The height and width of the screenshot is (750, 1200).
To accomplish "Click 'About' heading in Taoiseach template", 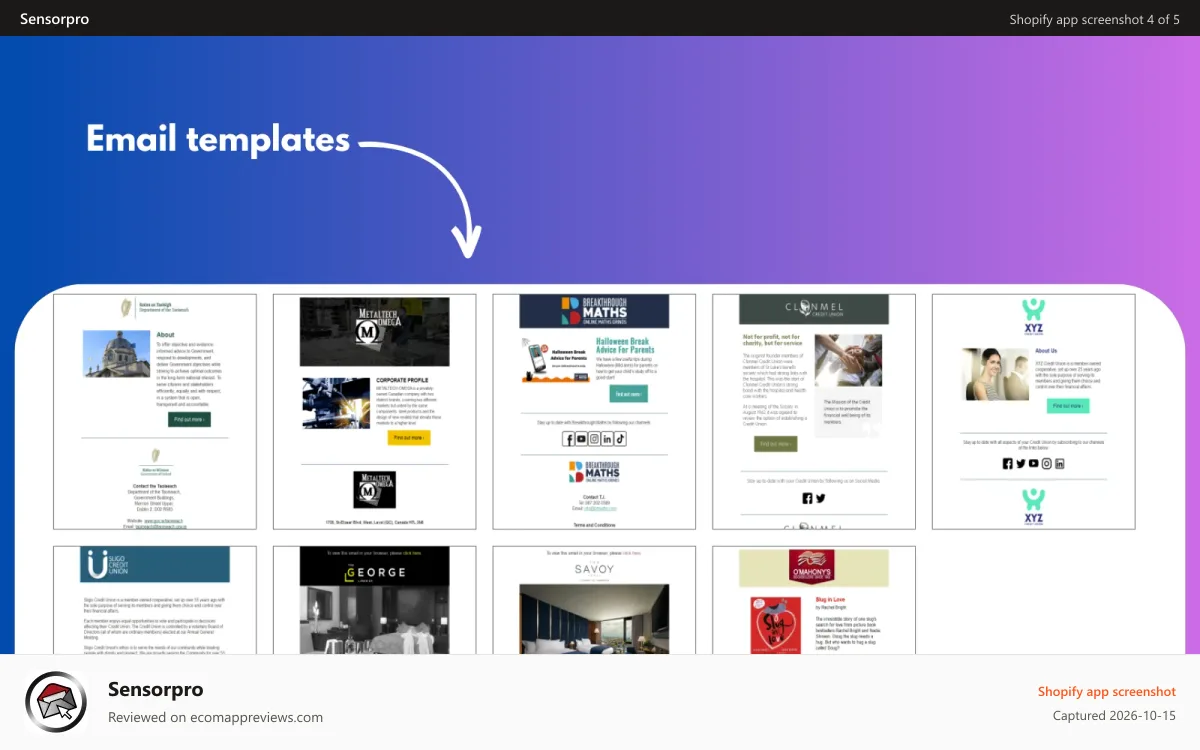I will (x=165, y=335).
